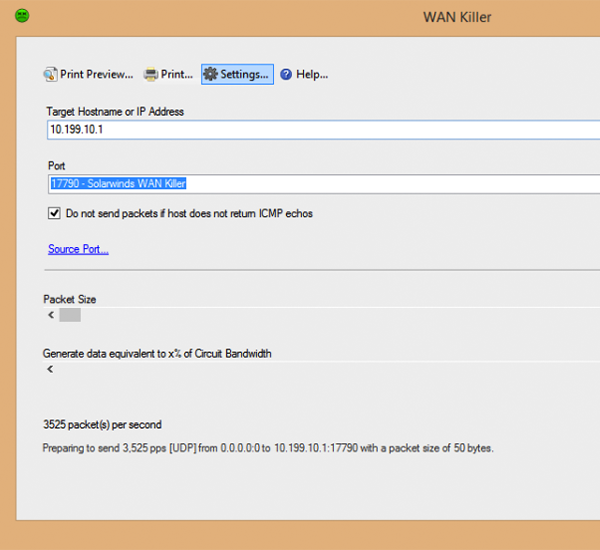Image resolution: width=600 pixels, height=550 pixels.
Task: Click the gray Packet Size slider thumb
Action: [70, 315]
